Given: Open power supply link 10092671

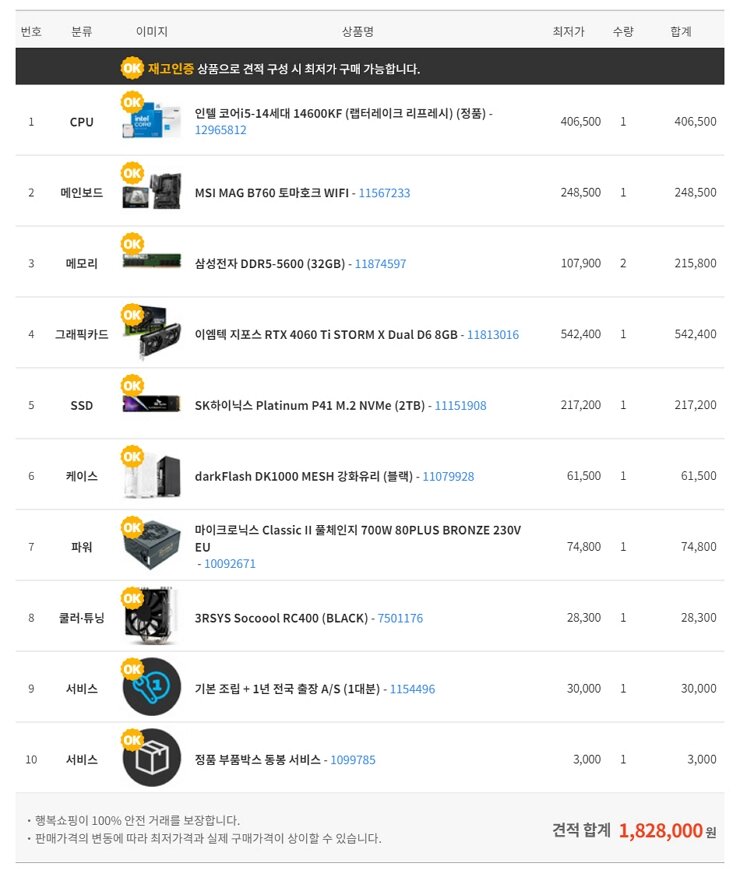Looking at the screenshot, I should point(229,564).
